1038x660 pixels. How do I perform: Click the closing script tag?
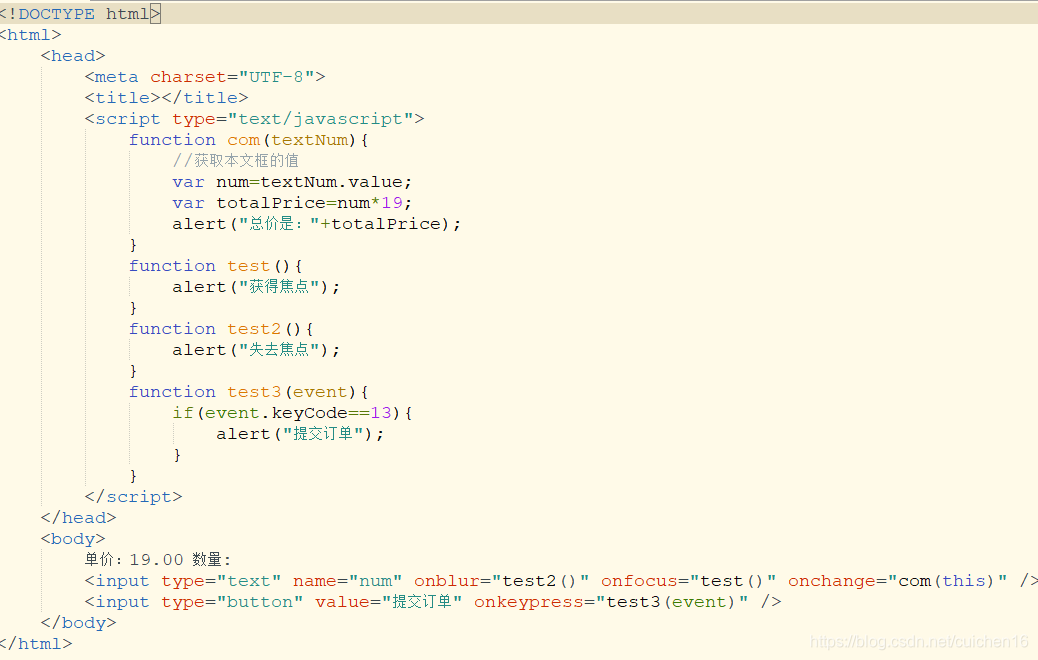pos(134,497)
